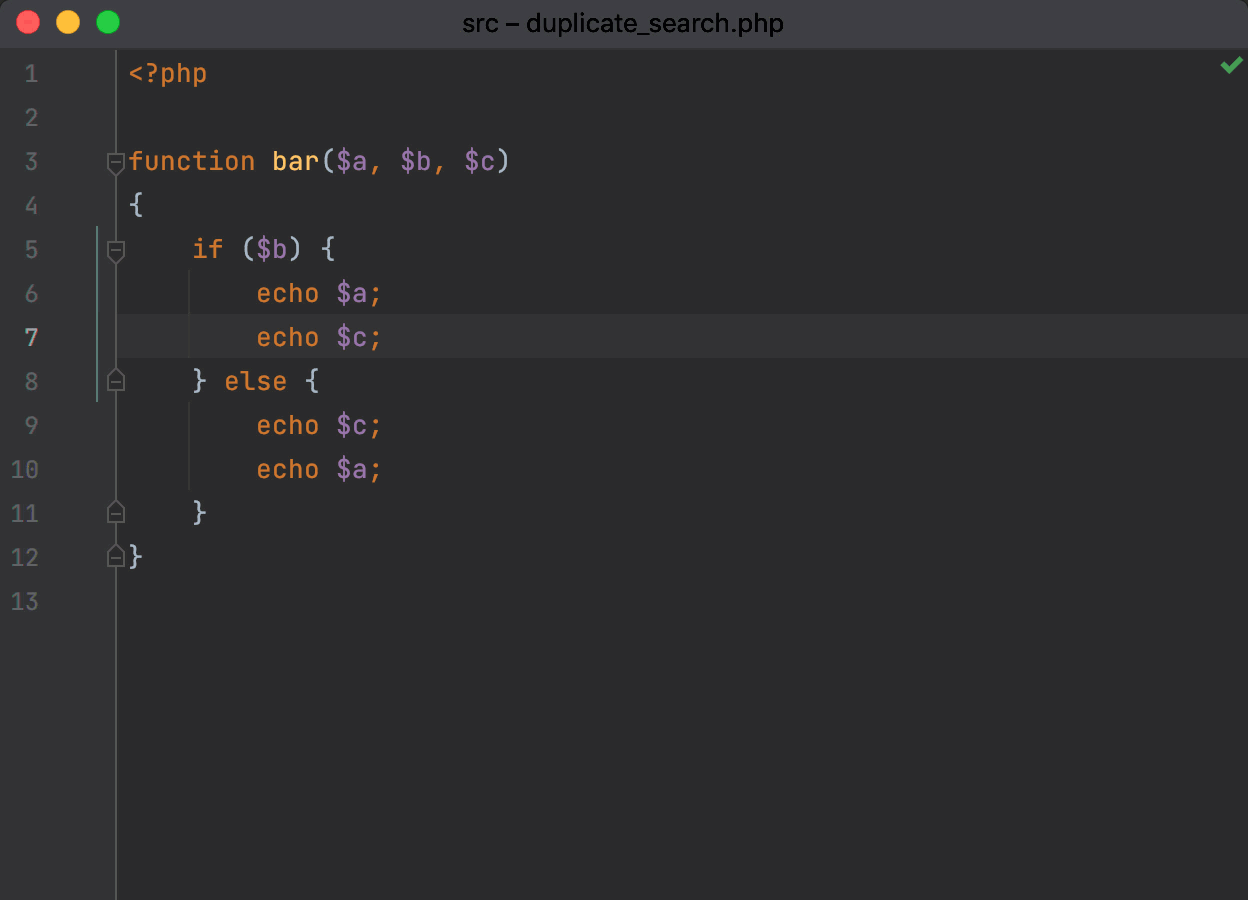The image size is (1248, 900).
Task: Click the $c parameter in the function signature
Action: 480,162
